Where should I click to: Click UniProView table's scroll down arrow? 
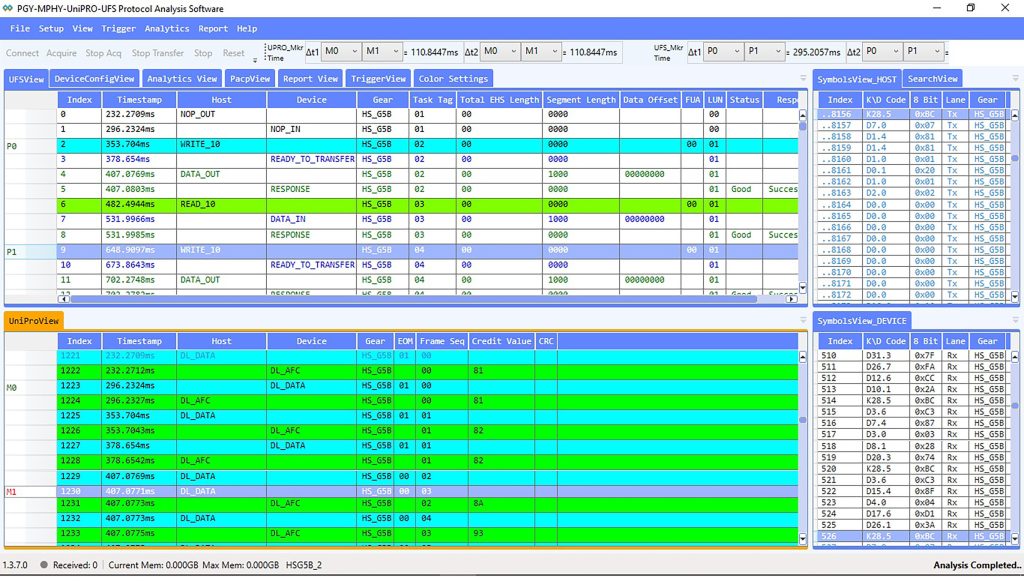pyautogui.click(x=803, y=539)
